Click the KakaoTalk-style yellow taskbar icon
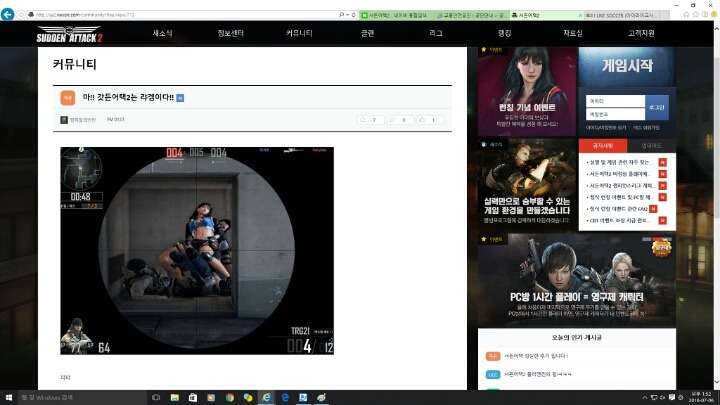 click(248, 398)
